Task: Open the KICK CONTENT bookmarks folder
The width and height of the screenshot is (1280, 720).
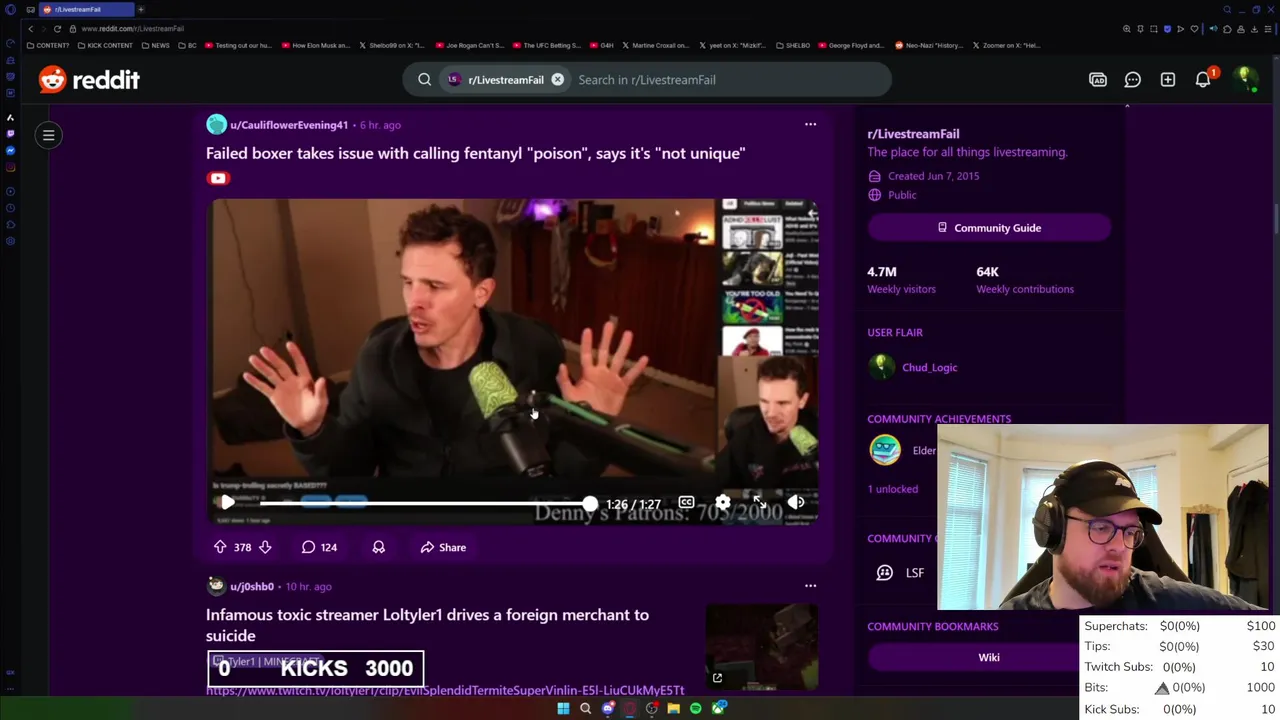Action: pyautogui.click(x=105, y=45)
